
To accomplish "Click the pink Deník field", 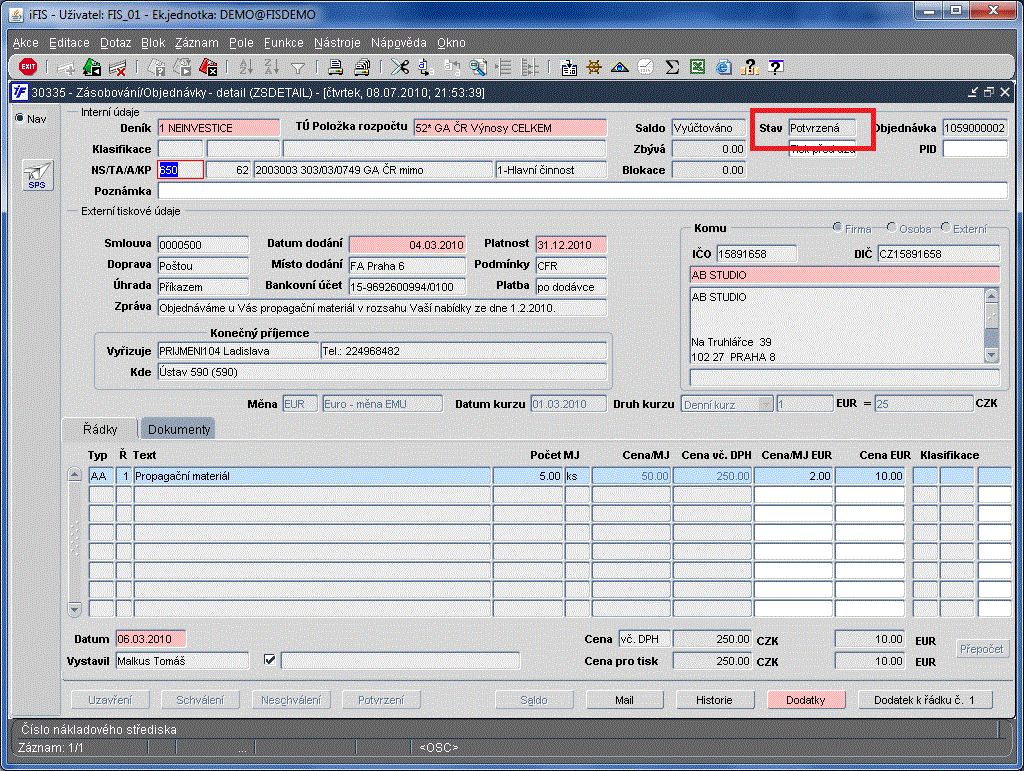I will pyautogui.click(x=218, y=128).
